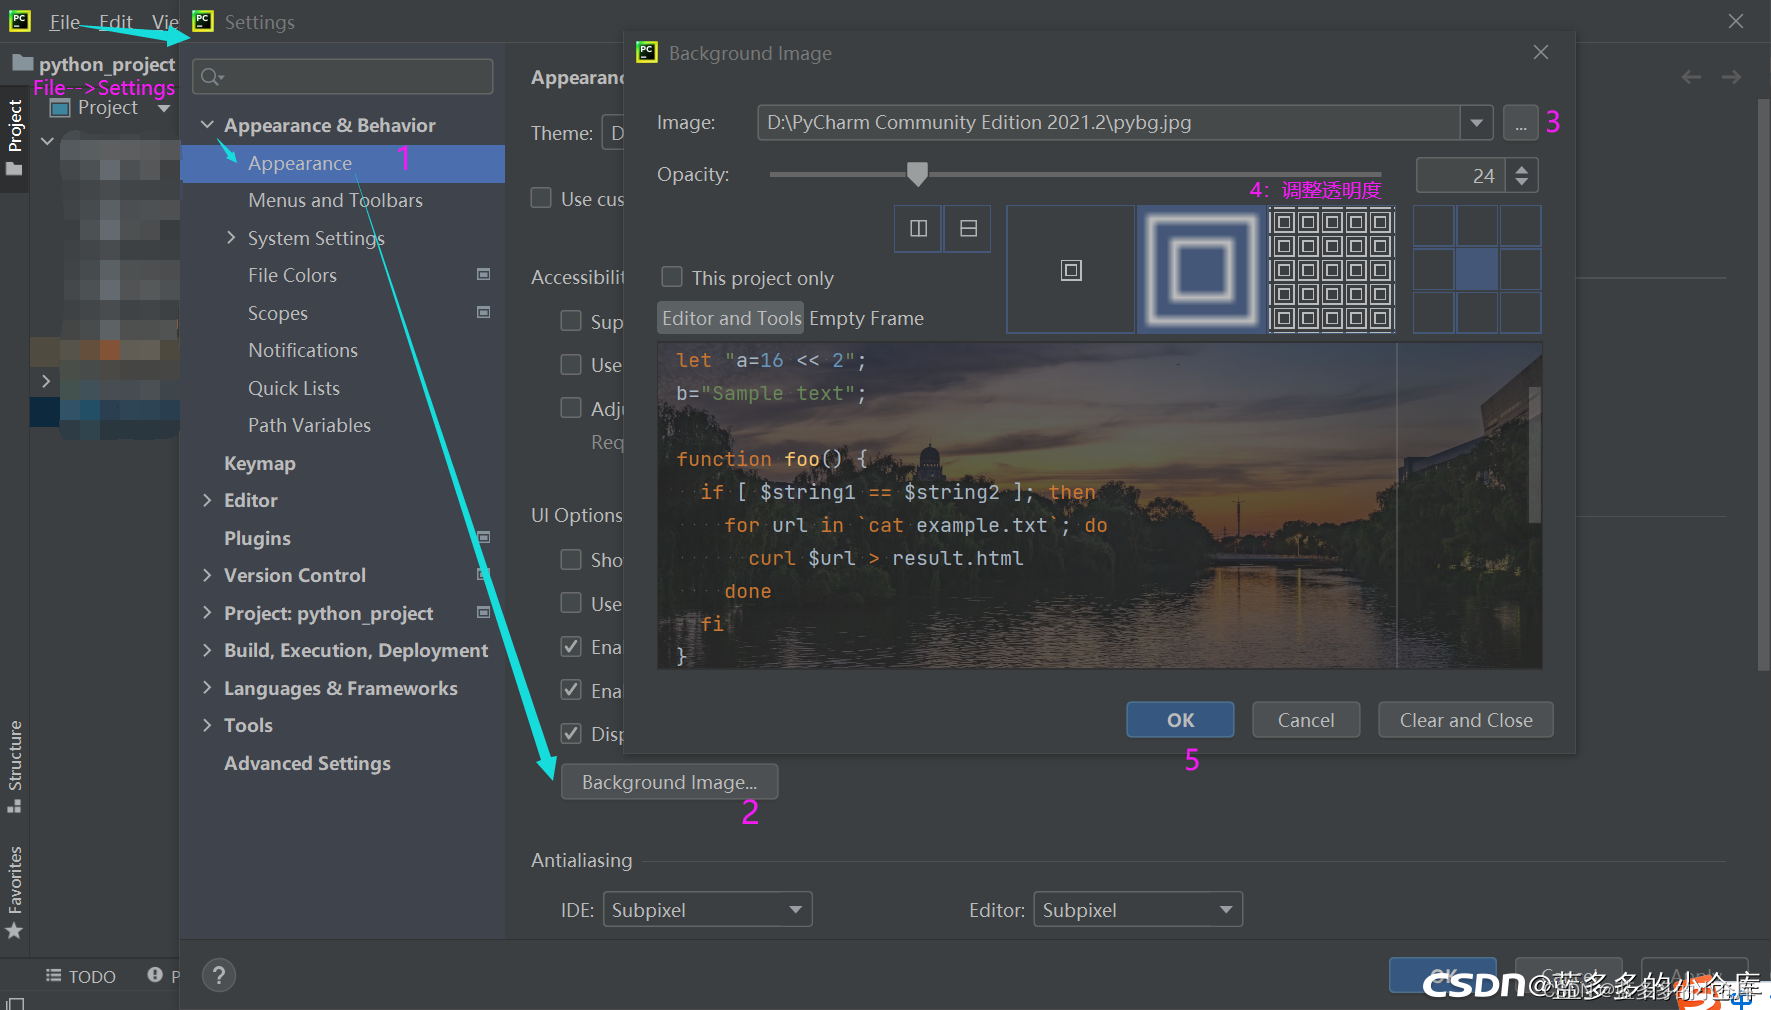The width and height of the screenshot is (1771, 1010).
Task: Click the python_project folder icon
Action: tap(22, 64)
